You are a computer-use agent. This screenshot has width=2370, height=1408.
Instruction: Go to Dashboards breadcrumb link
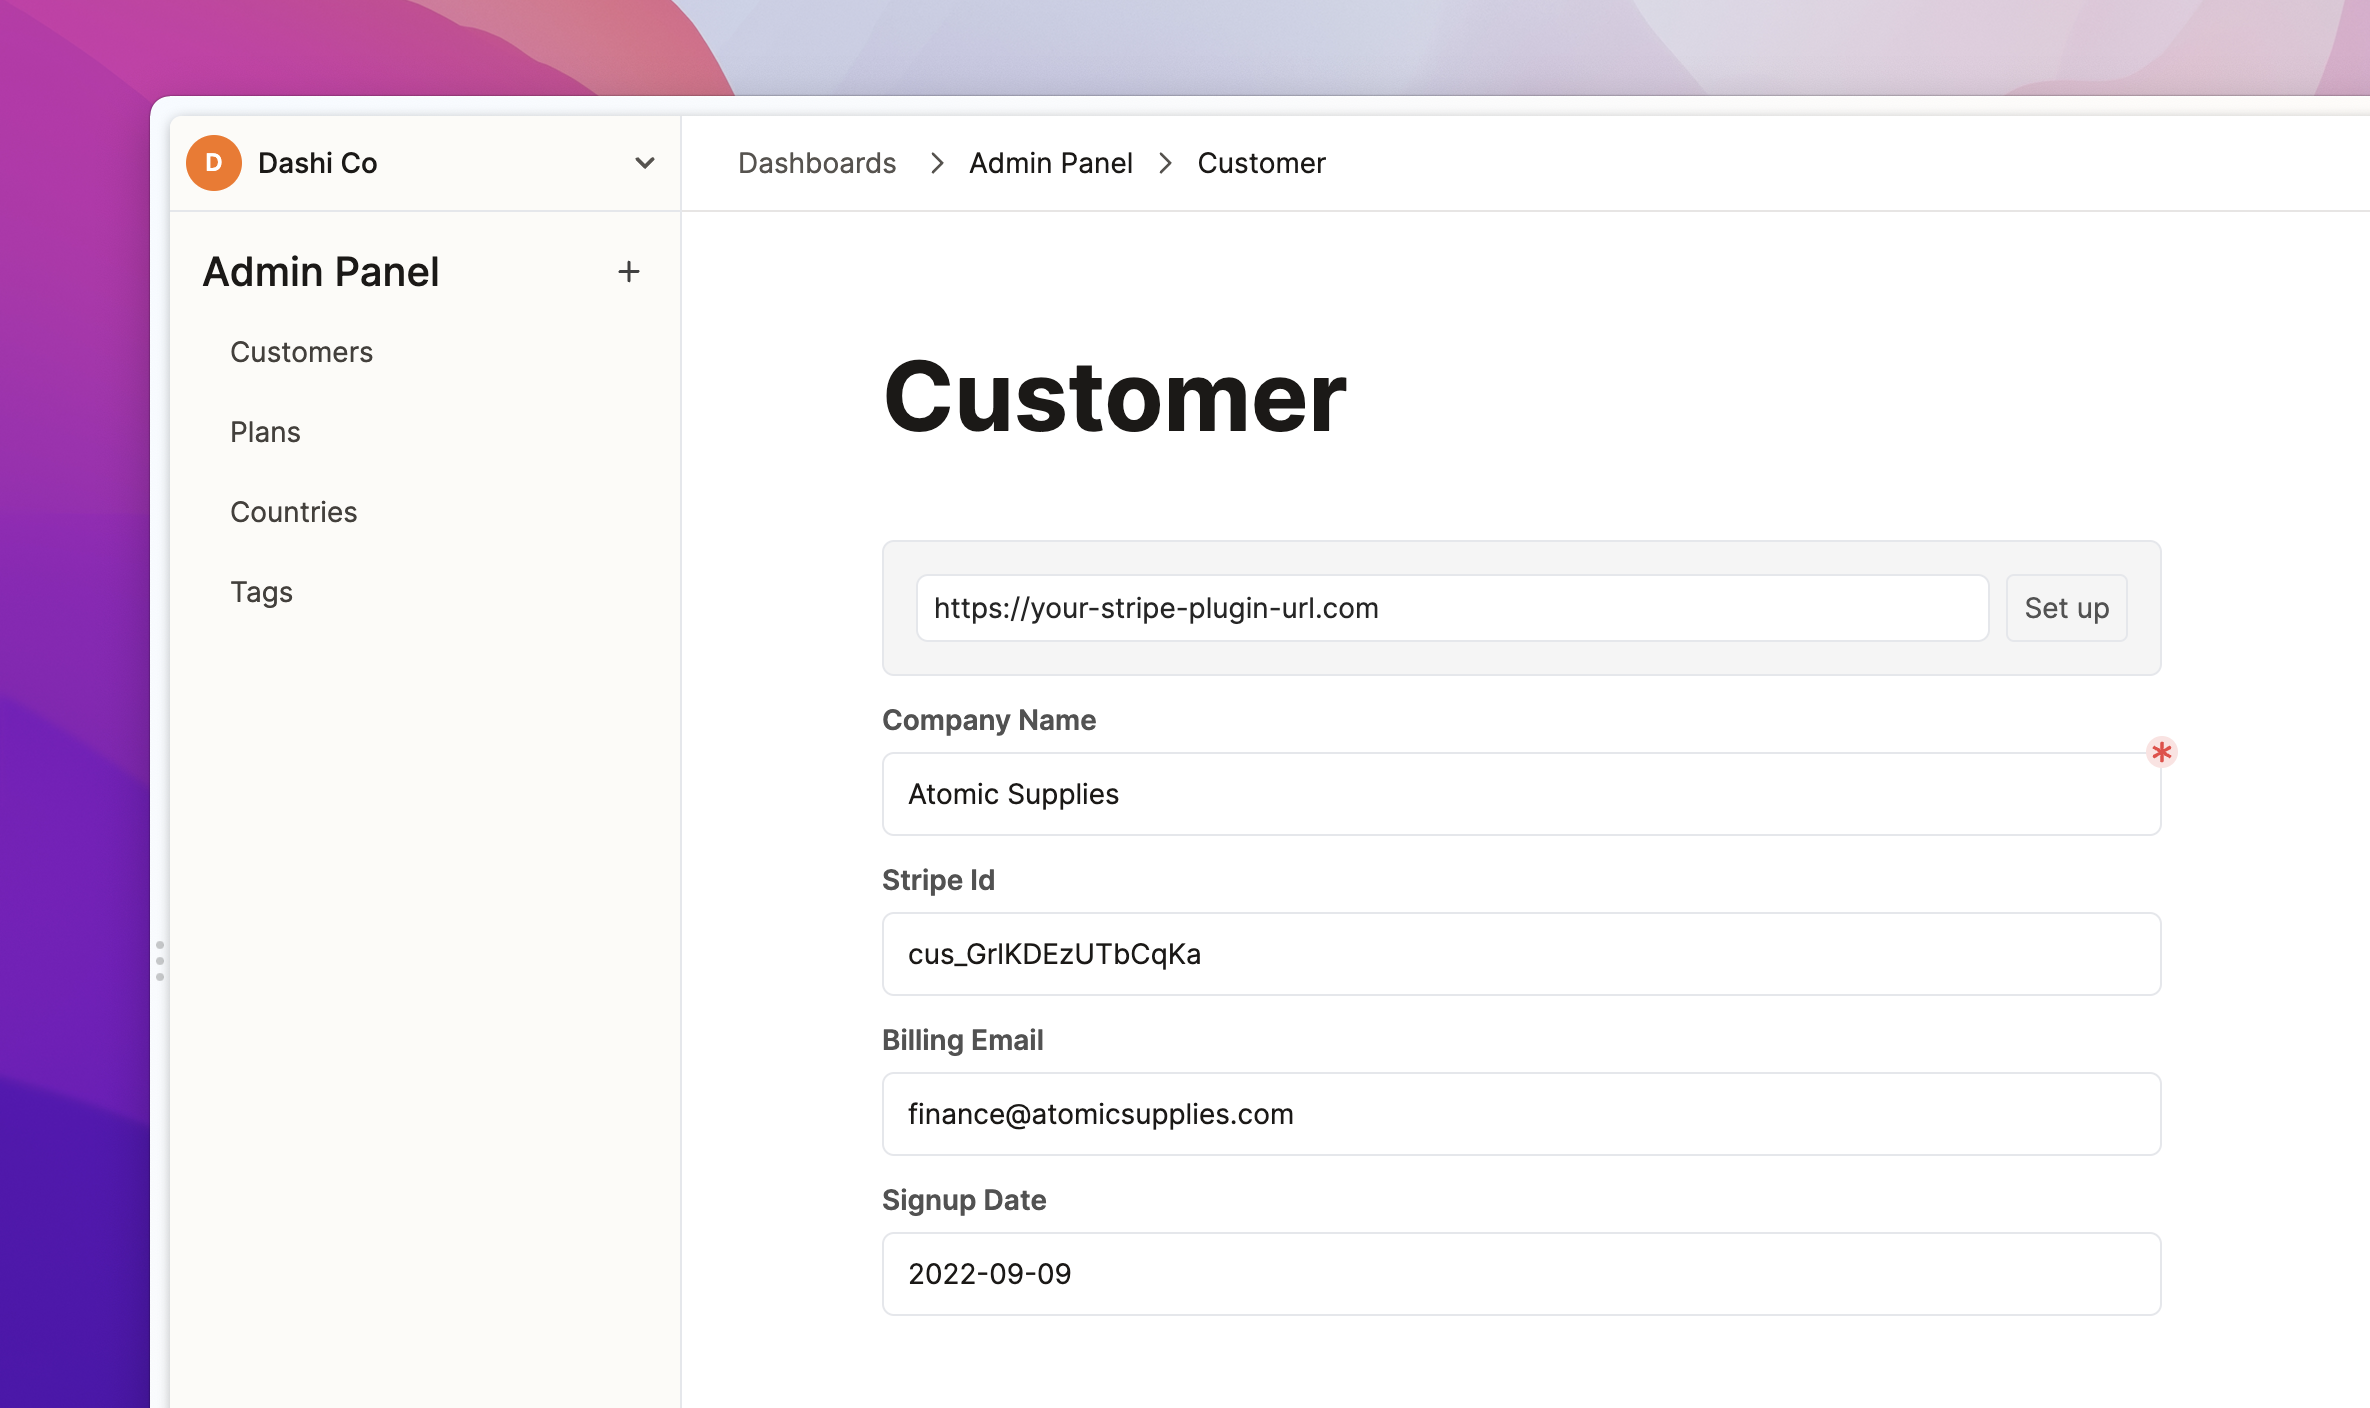(x=817, y=163)
